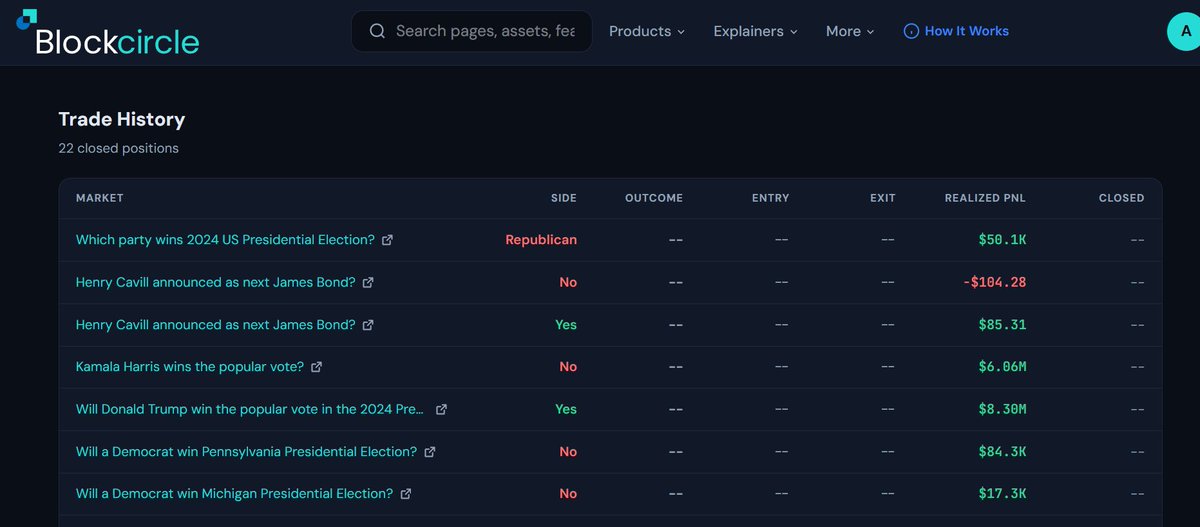Select the $6.06M realized PnL value
Viewport: 1200px width, 527px height.
[x=1002, y=367]
